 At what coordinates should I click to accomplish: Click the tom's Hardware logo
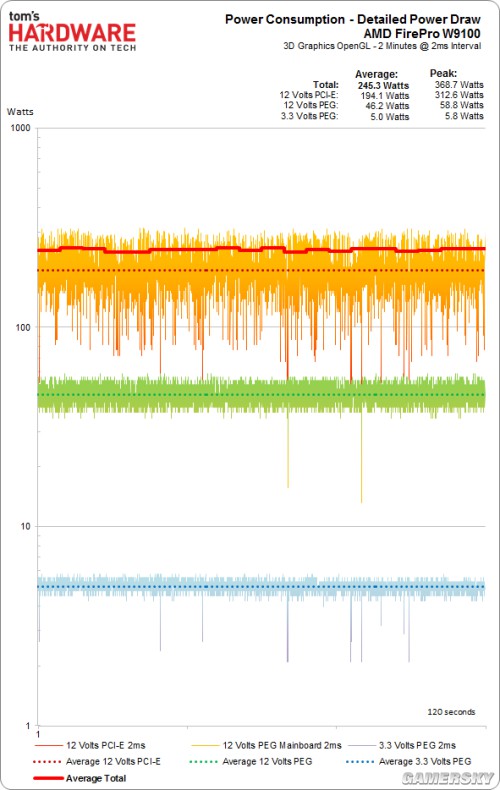73,31
